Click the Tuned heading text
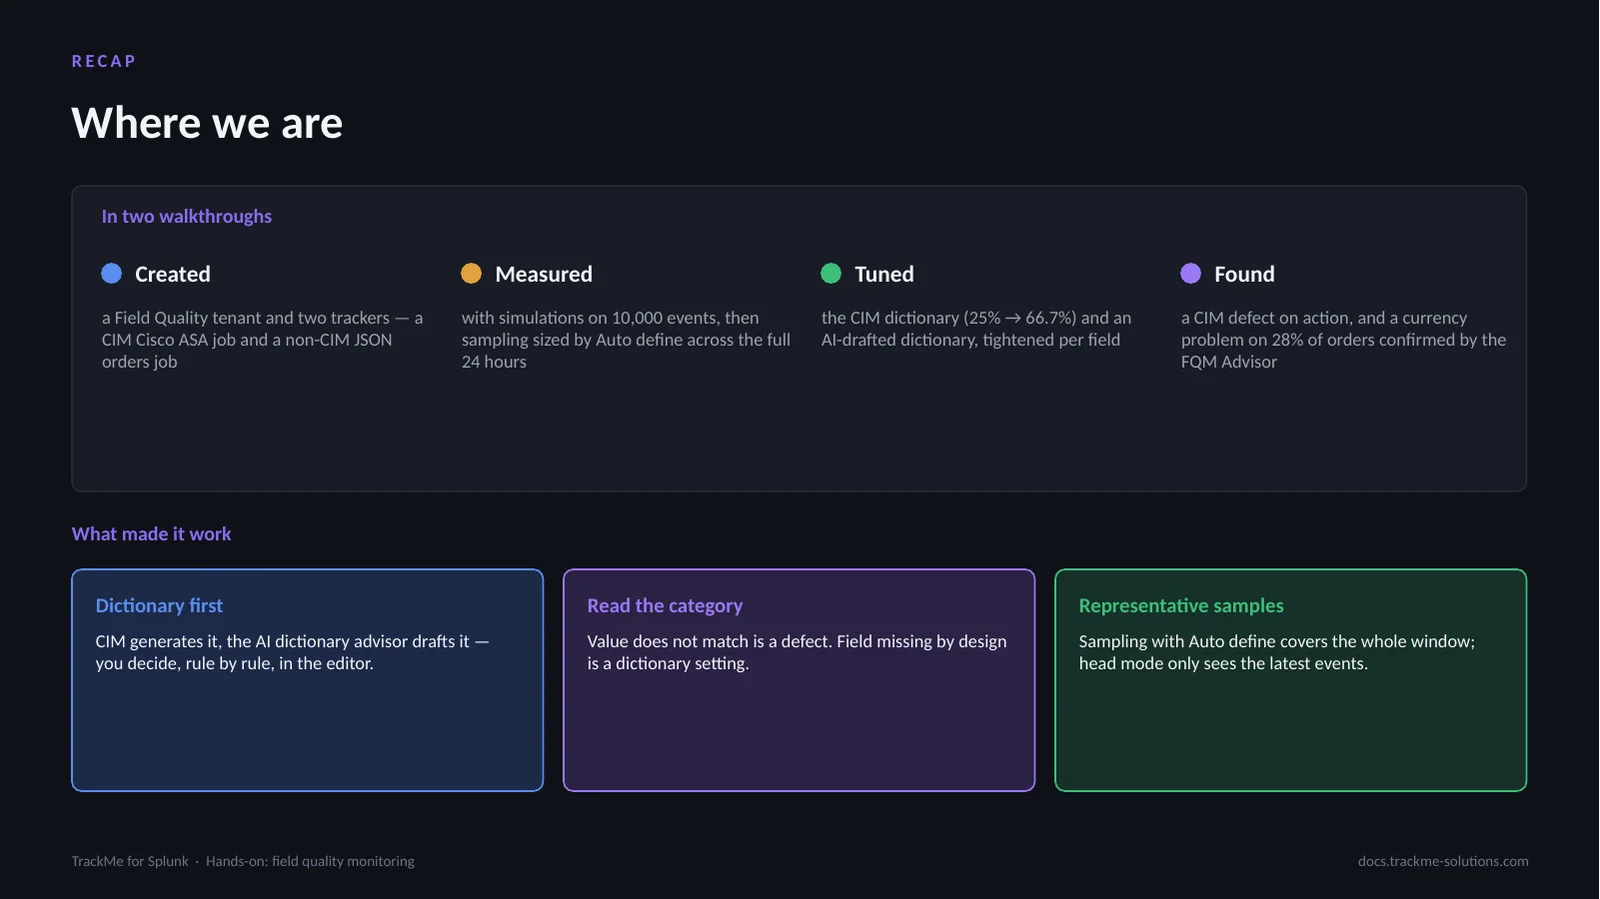Screen dimensions: 1600x899 coord(884,274)
